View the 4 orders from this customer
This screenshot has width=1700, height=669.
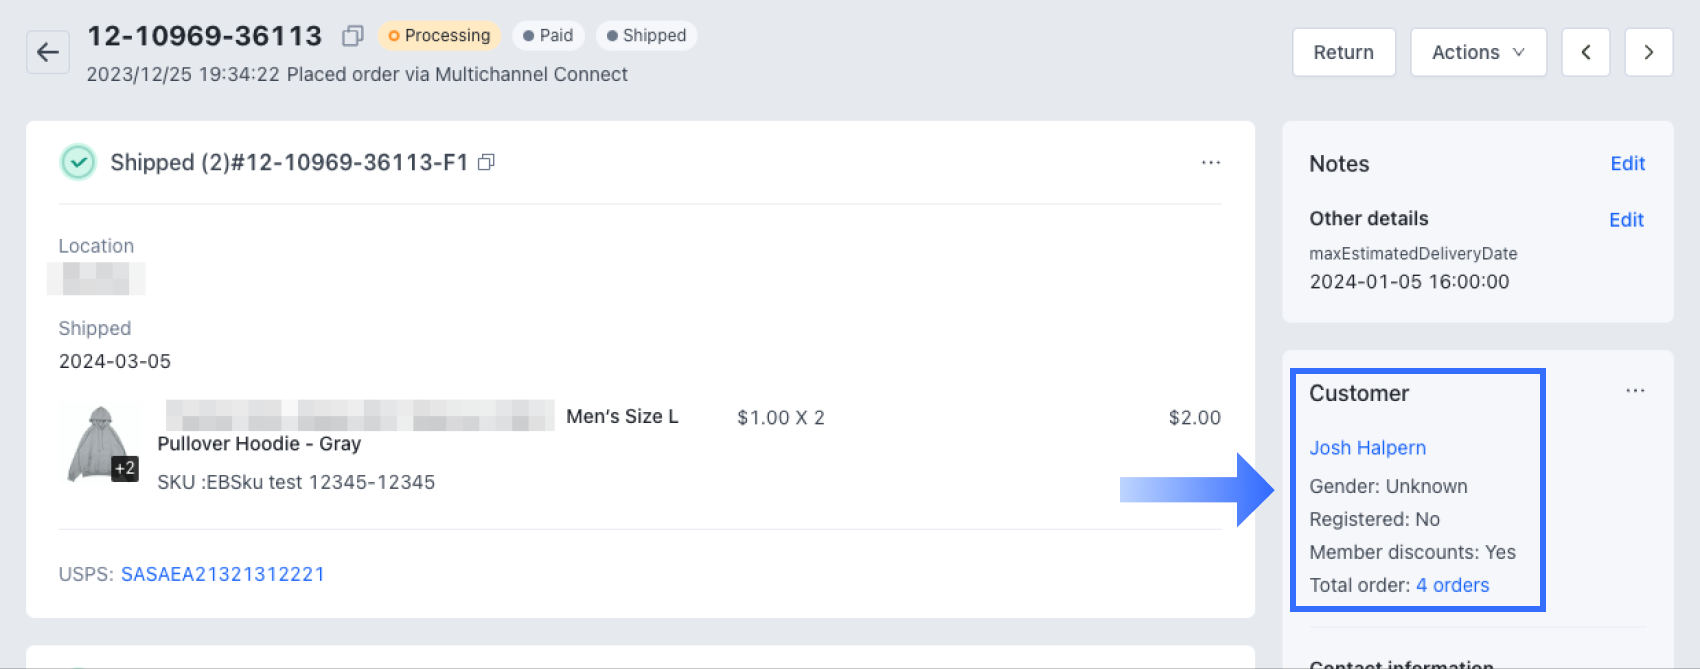pyautogui.click(x=1452, y=585)
